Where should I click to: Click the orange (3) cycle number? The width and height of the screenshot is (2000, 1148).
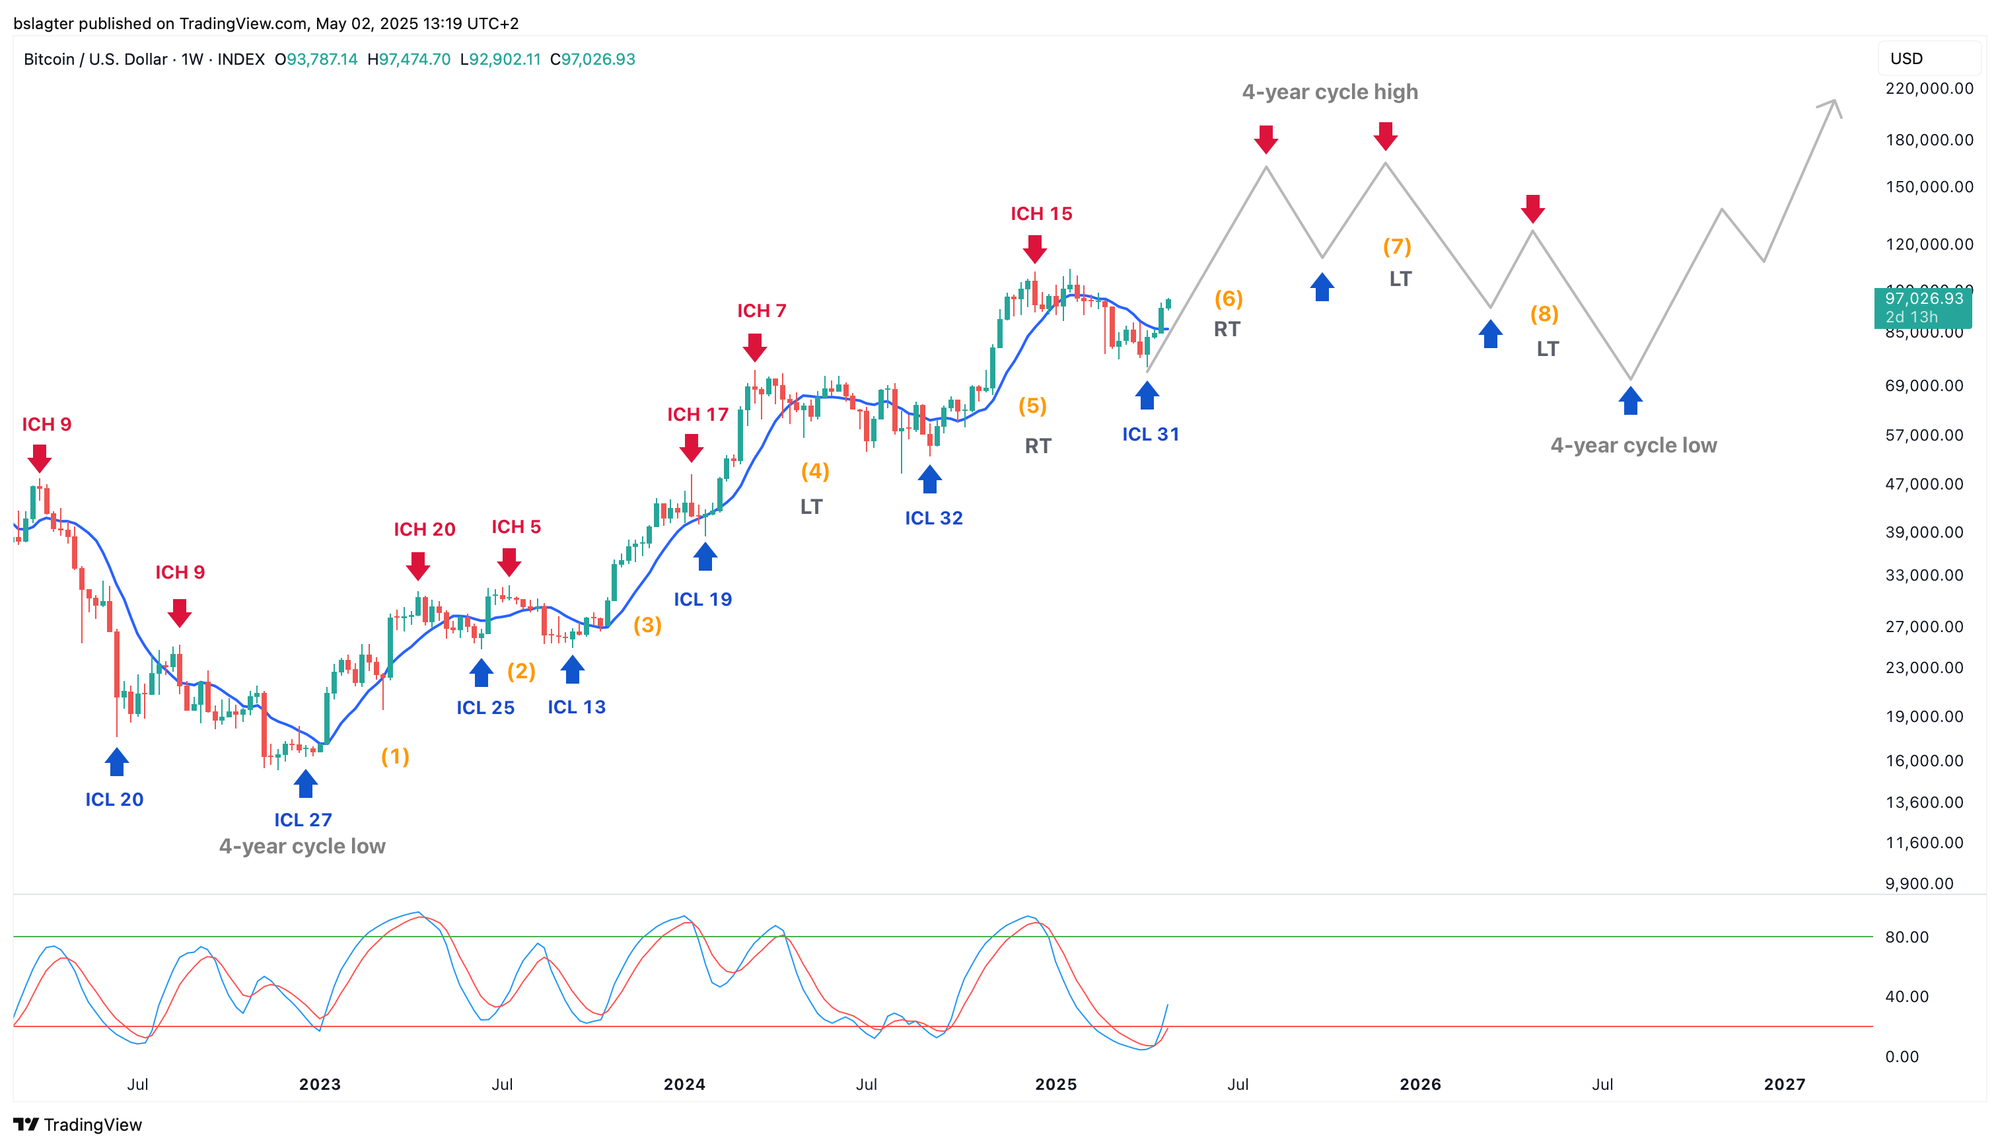point(647,625)
